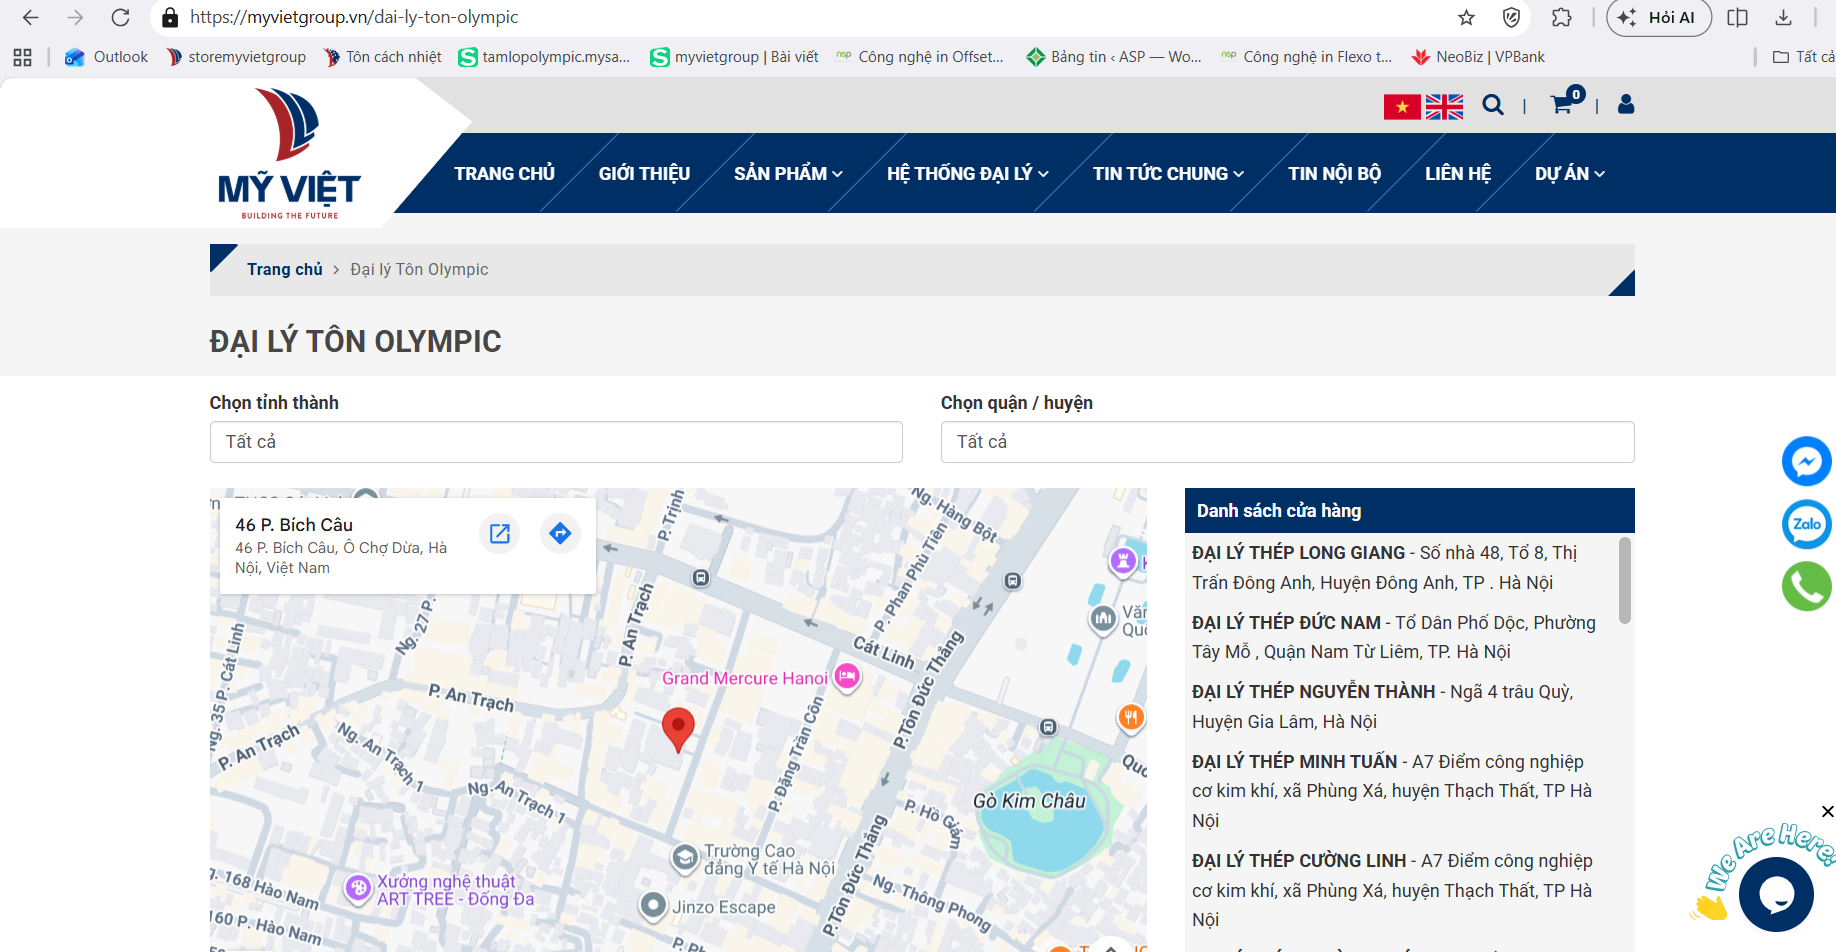Open the Chọn tỉnh thành dropdown

click(556, 442)
